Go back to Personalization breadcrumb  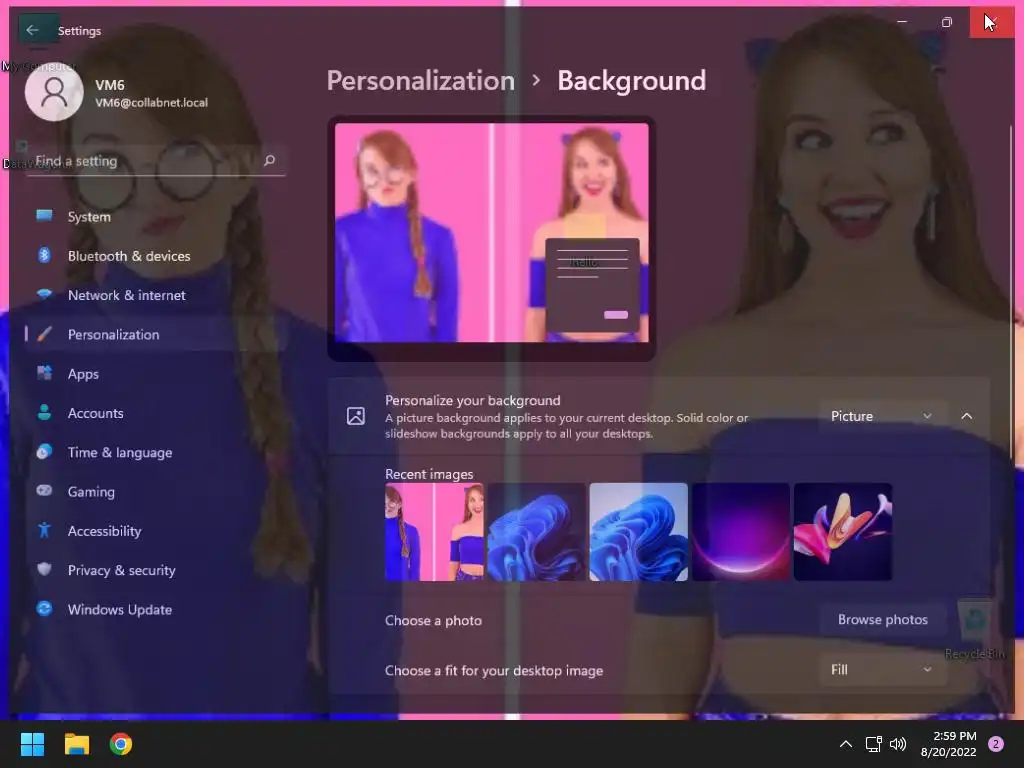pos(421,80)
